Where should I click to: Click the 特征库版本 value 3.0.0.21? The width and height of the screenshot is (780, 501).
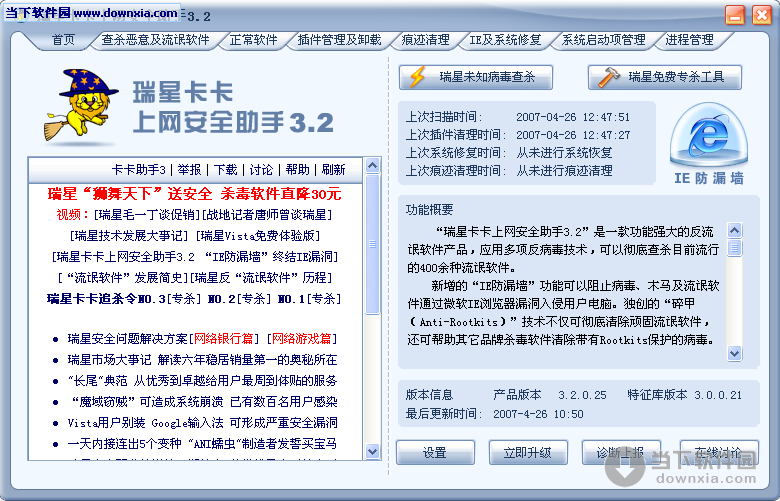[x=718, y=395]
